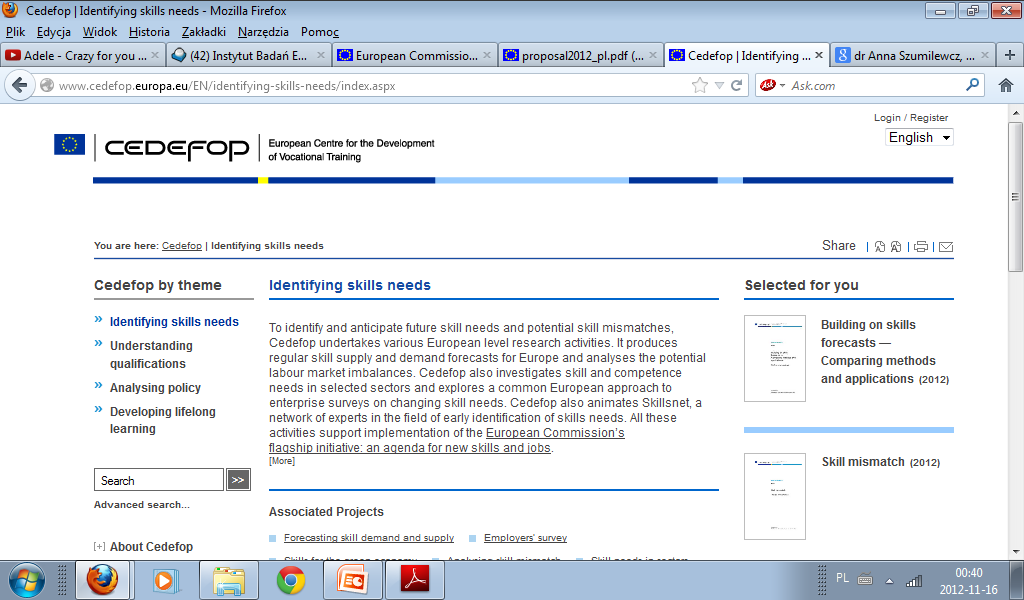
Task: Bookmark this page with the star icon
Action: (x=699, y=86)
